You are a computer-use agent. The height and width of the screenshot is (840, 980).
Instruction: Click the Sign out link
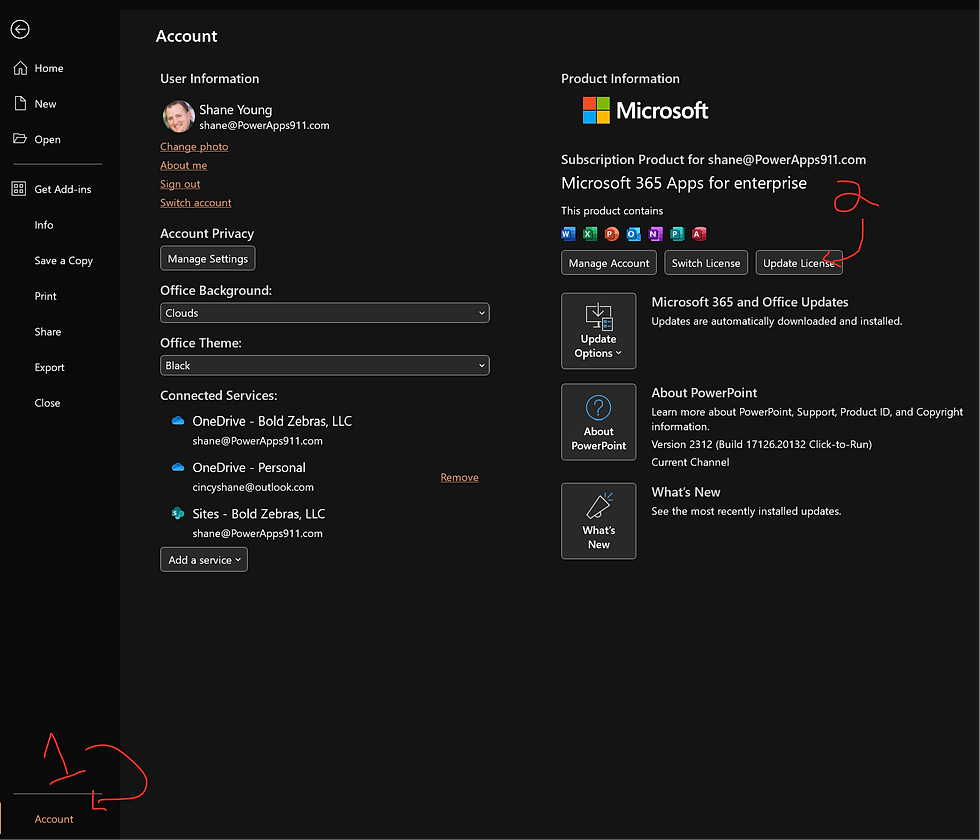(180, 184)
